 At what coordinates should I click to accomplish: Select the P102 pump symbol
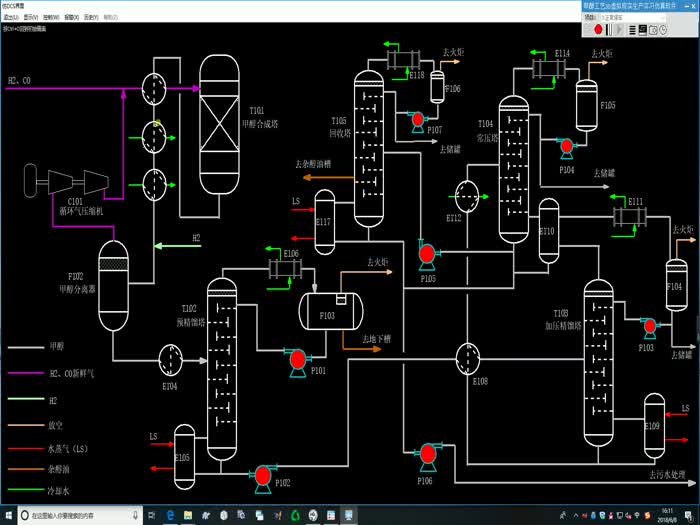264,474
